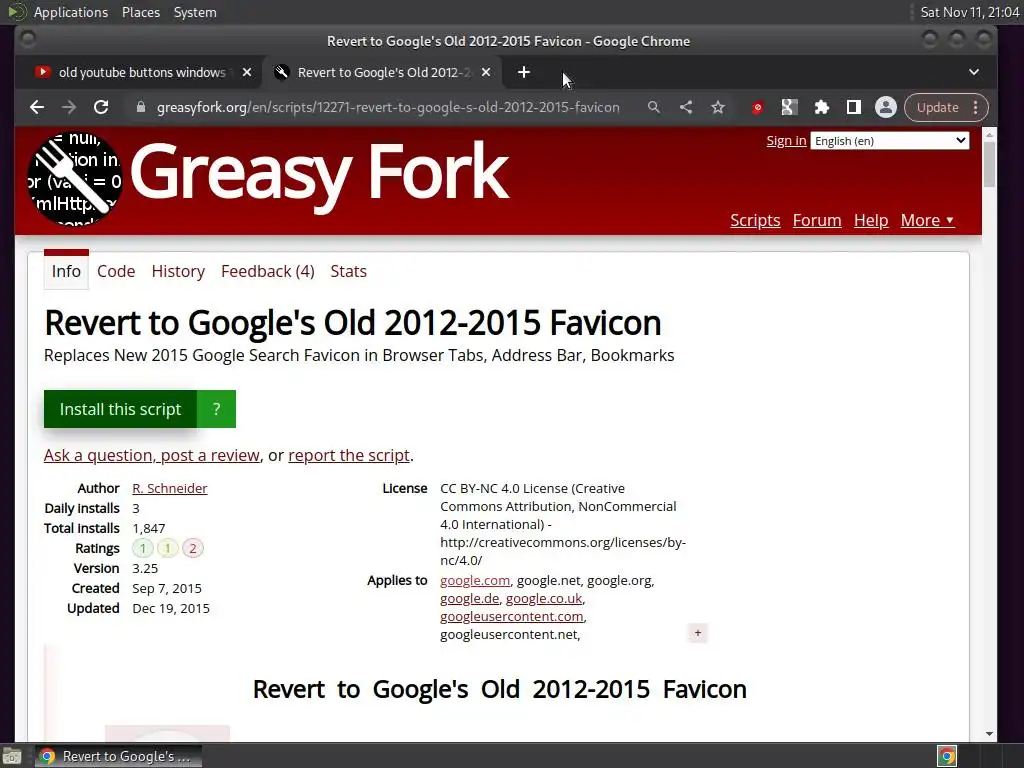Open the Chrome three-dot menu

point(976,107)
